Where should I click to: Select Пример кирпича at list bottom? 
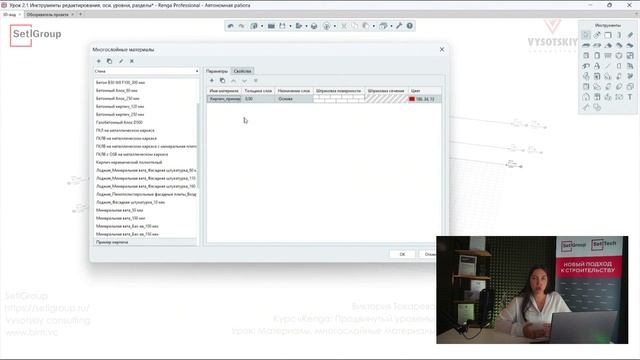click(144, 242)
